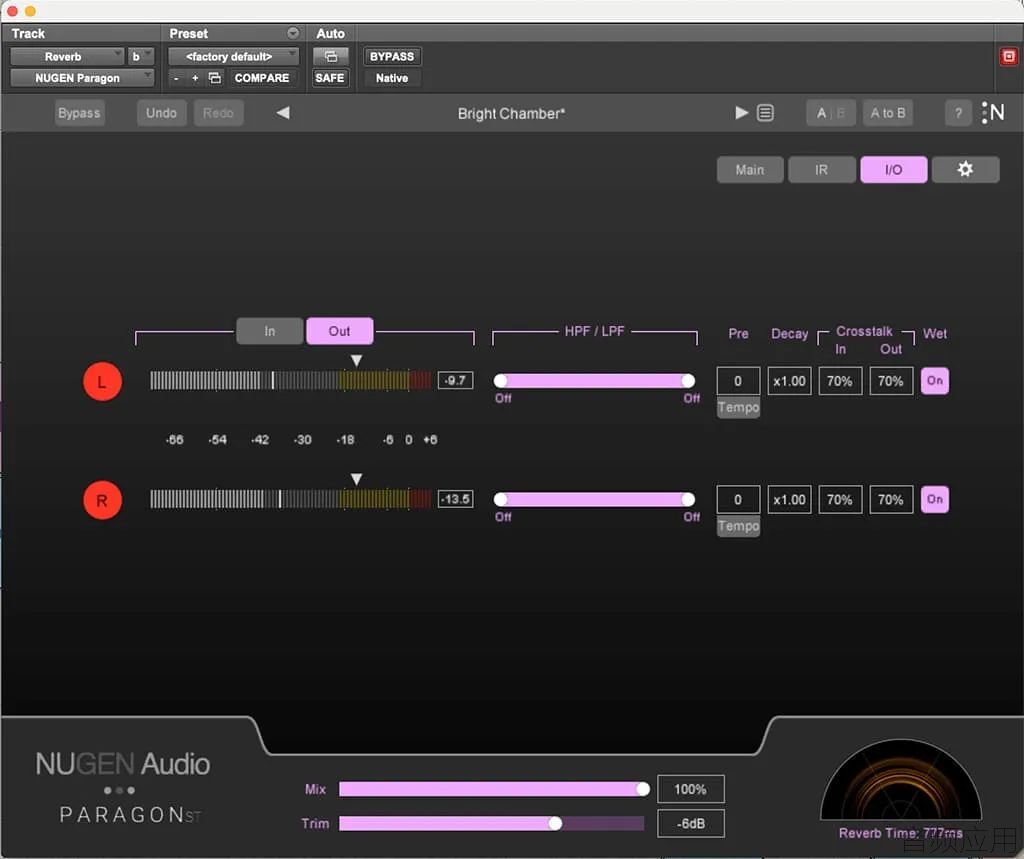Click the Redo button

click(x=218, y=113)
